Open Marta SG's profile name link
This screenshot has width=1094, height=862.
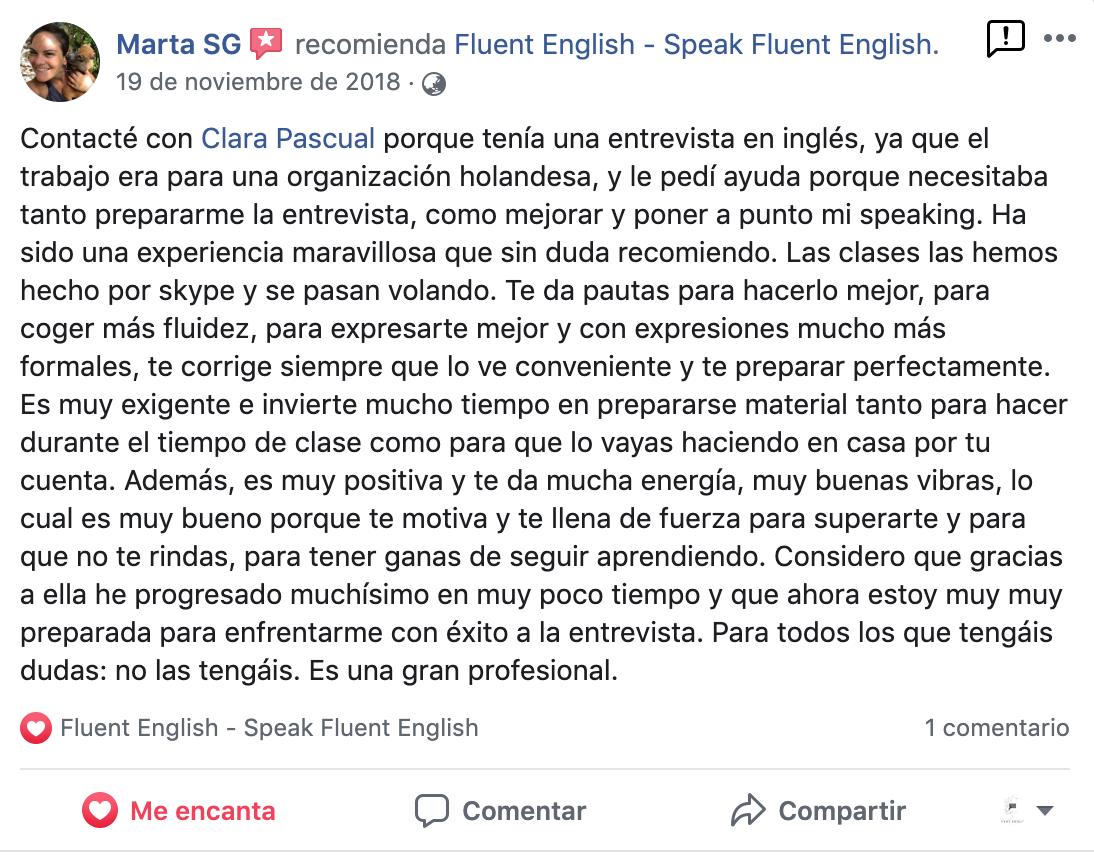(x=179, y=45)
